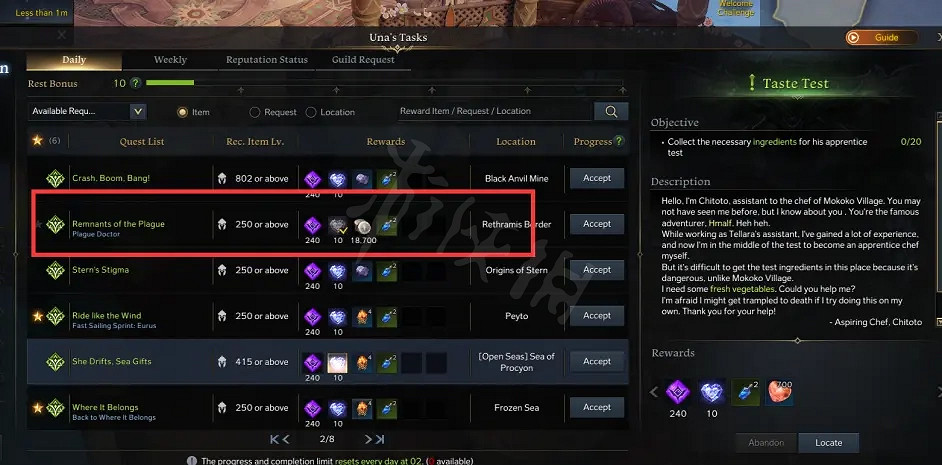Screen dimensions: 942x465
Task: Go to next page of quest list
Action: (368, 439)
